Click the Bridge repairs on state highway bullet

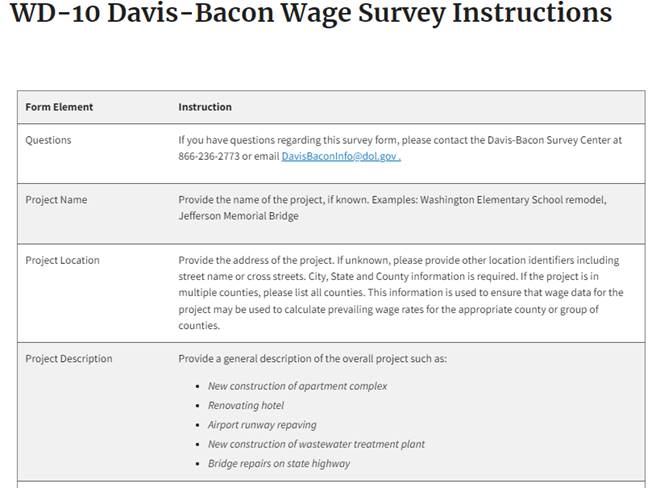(x=279, y=464)
